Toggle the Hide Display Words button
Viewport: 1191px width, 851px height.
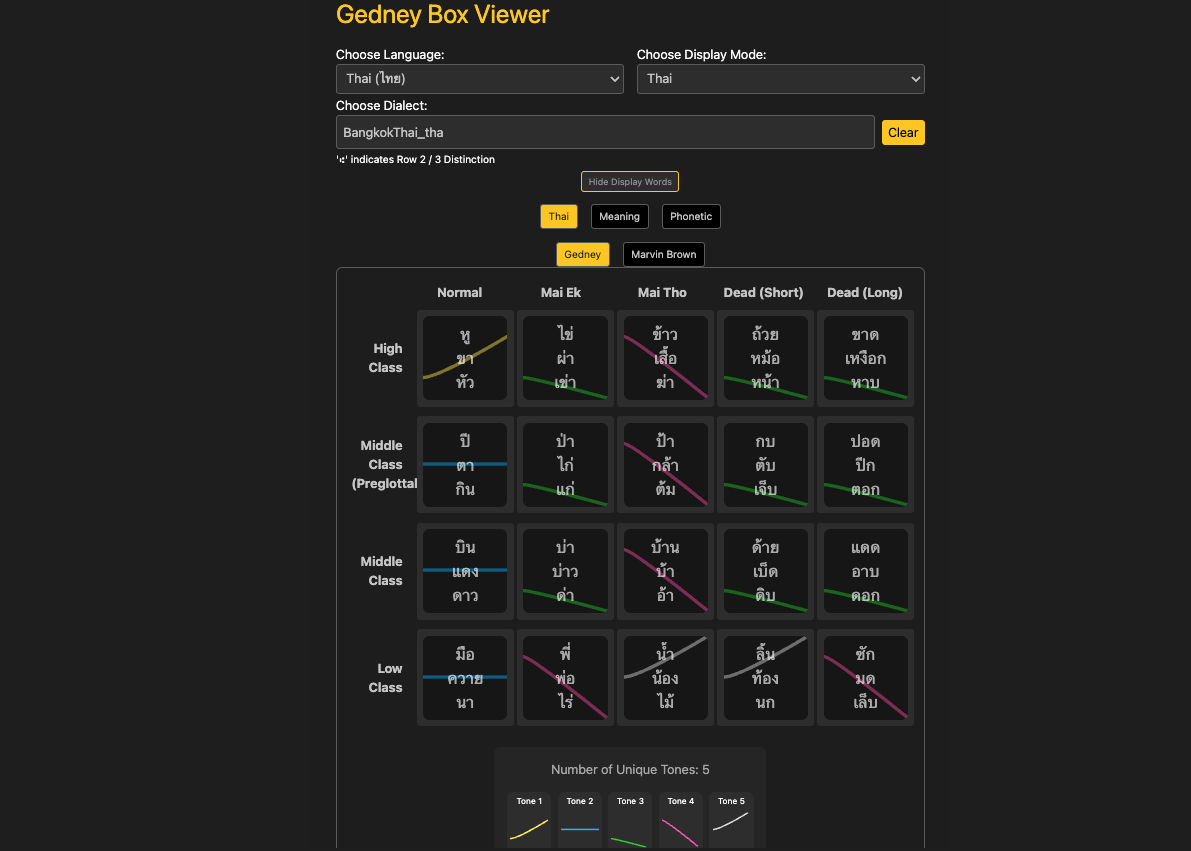[630, 182]
